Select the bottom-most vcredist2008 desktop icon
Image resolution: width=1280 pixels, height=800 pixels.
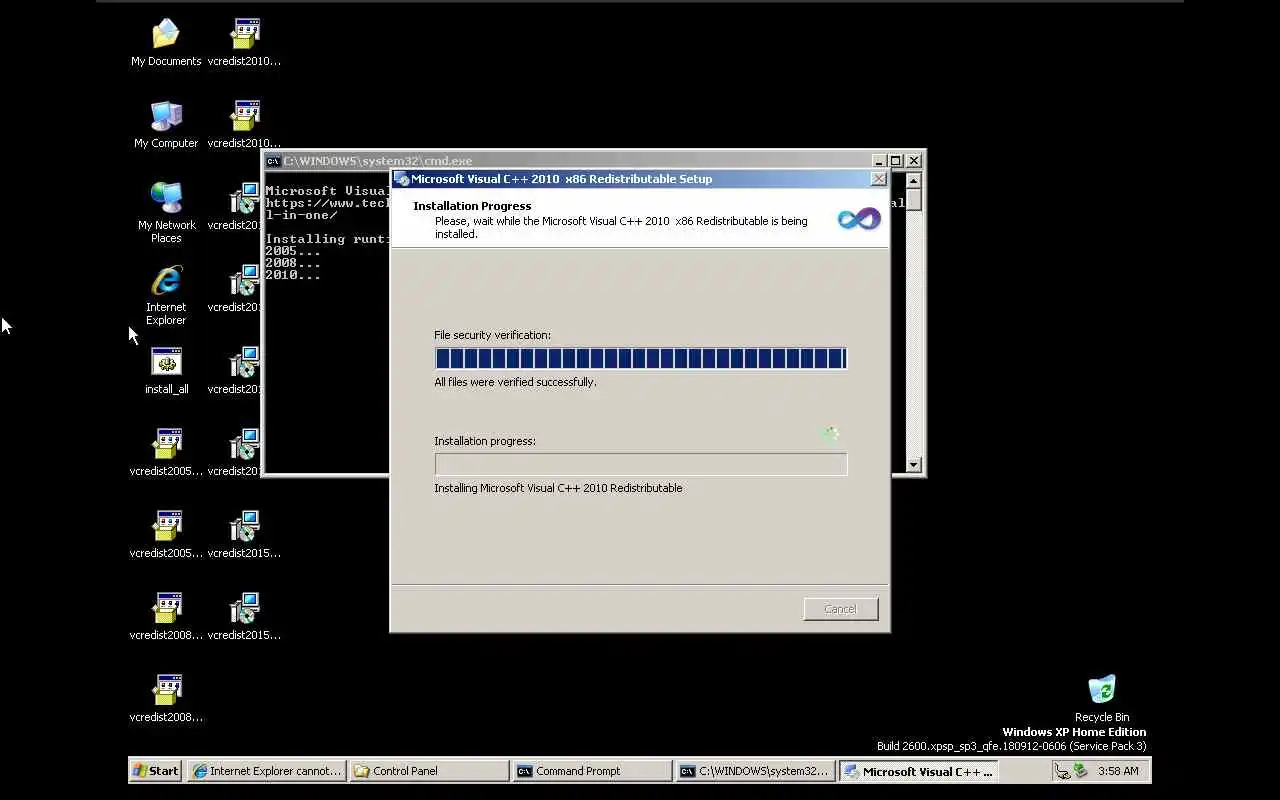(x=166, y=698)
